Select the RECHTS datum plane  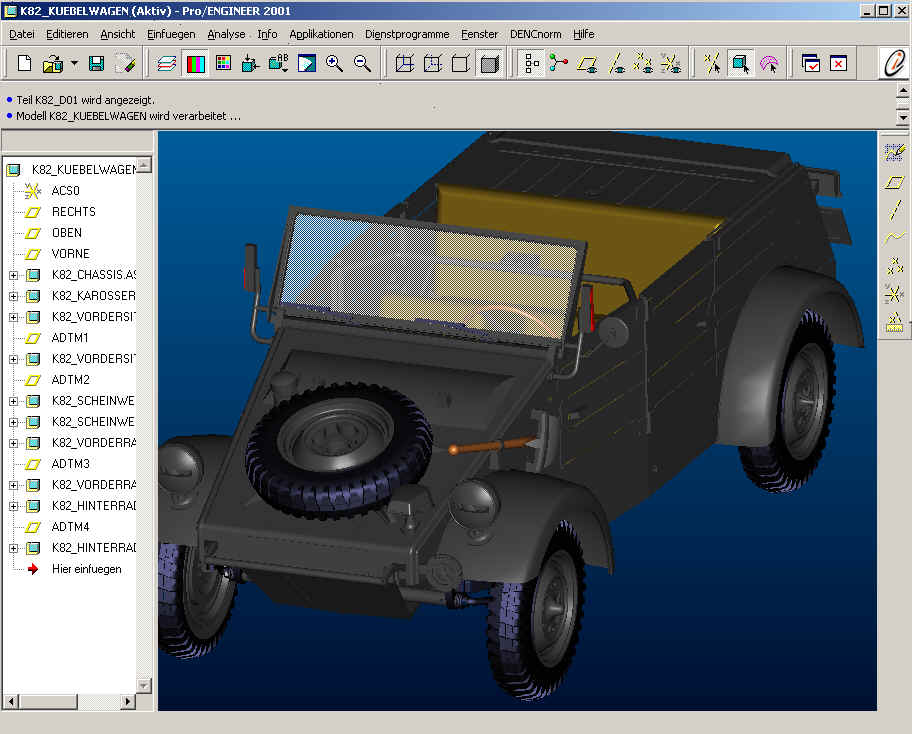click(73, 212)
